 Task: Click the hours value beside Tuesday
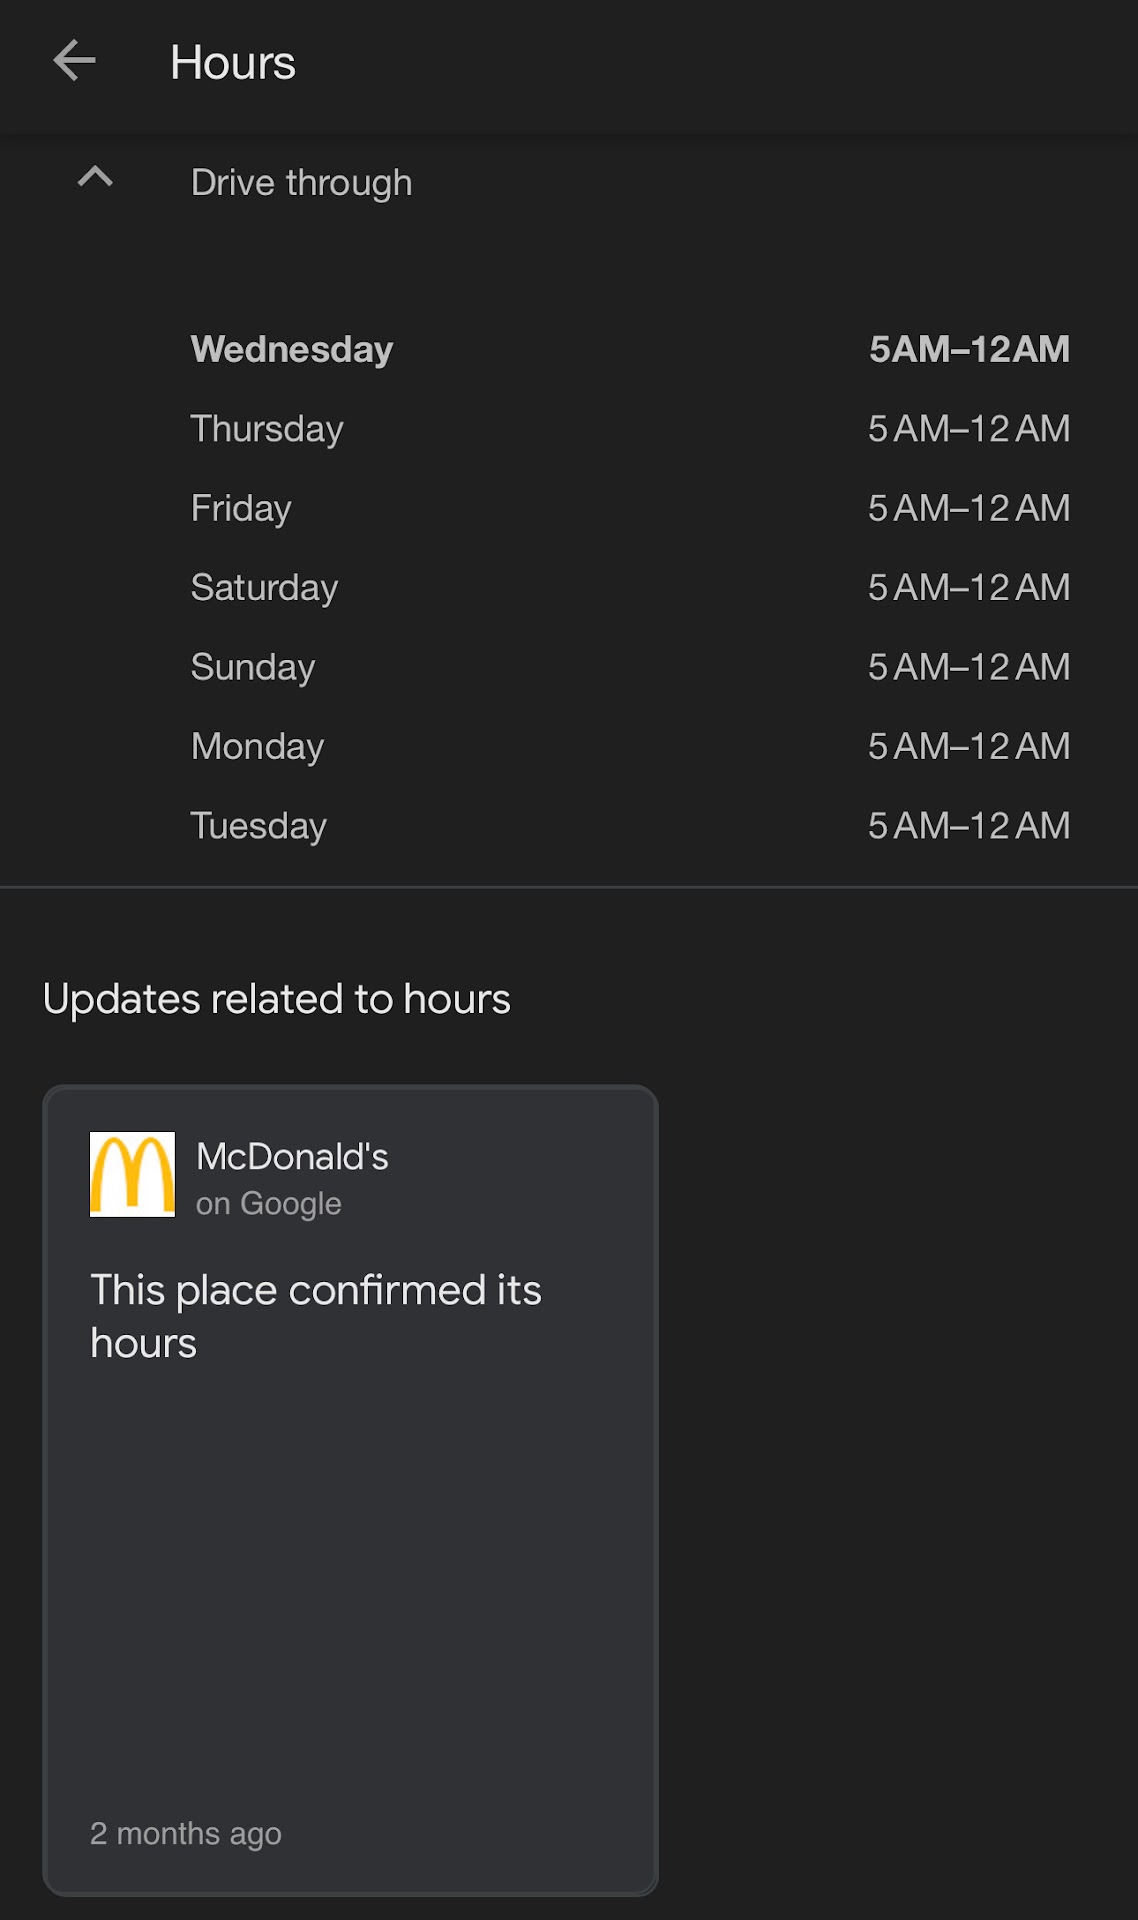[x=968, y=826]
